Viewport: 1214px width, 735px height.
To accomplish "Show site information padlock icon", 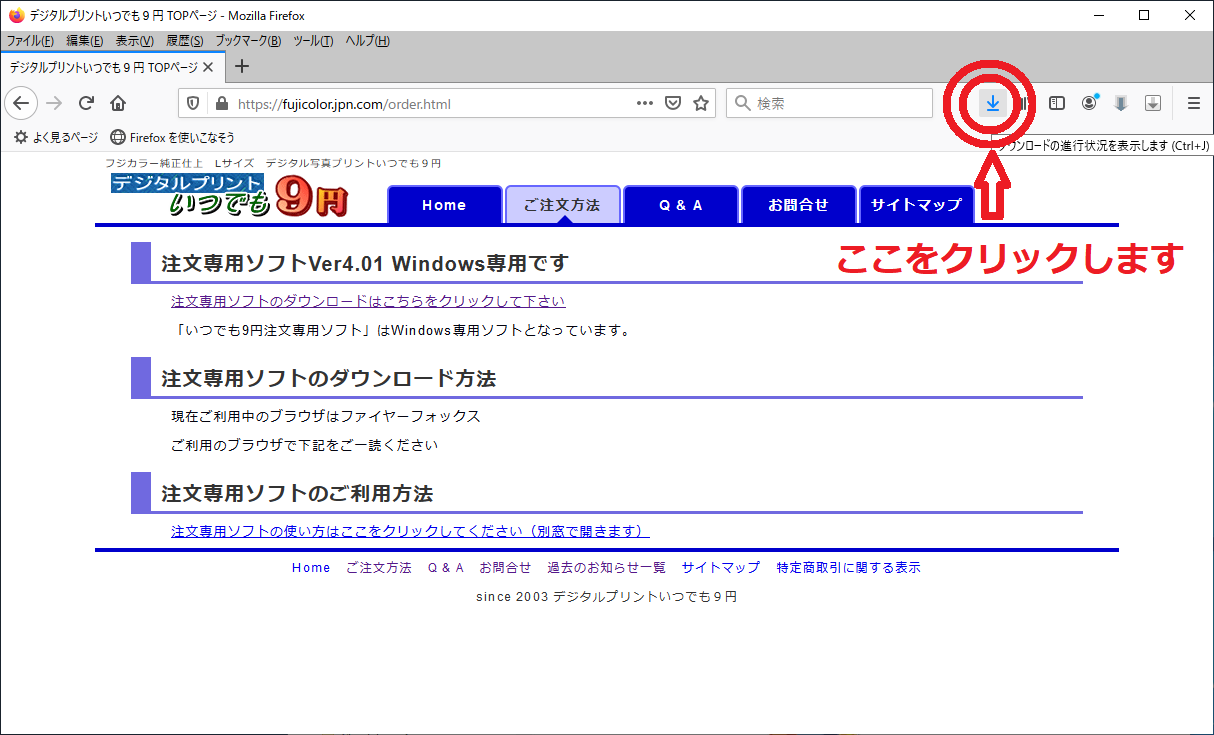I will click(x=221, y=103).
